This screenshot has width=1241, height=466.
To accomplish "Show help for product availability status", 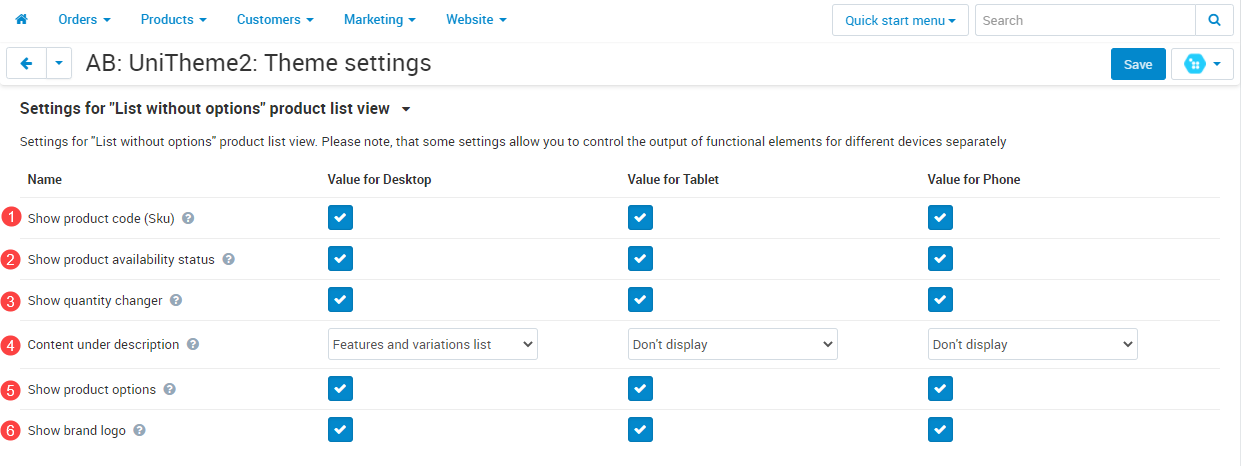I will [x=228, y=259].
